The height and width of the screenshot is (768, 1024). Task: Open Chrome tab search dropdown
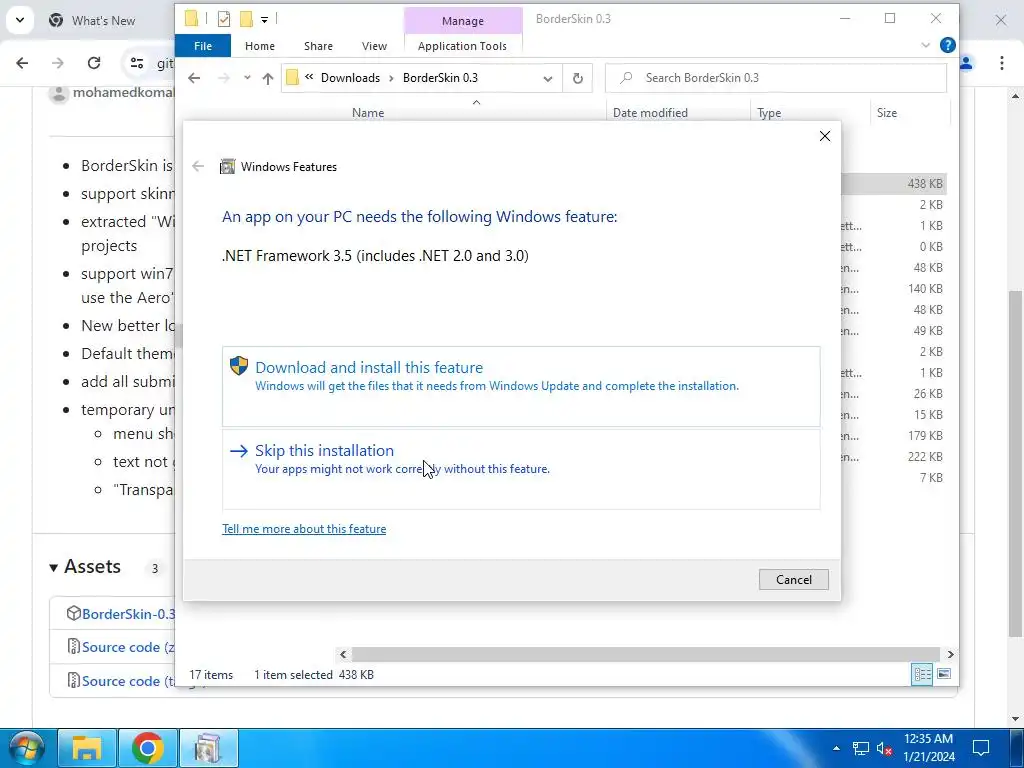[x=20, y=20]
